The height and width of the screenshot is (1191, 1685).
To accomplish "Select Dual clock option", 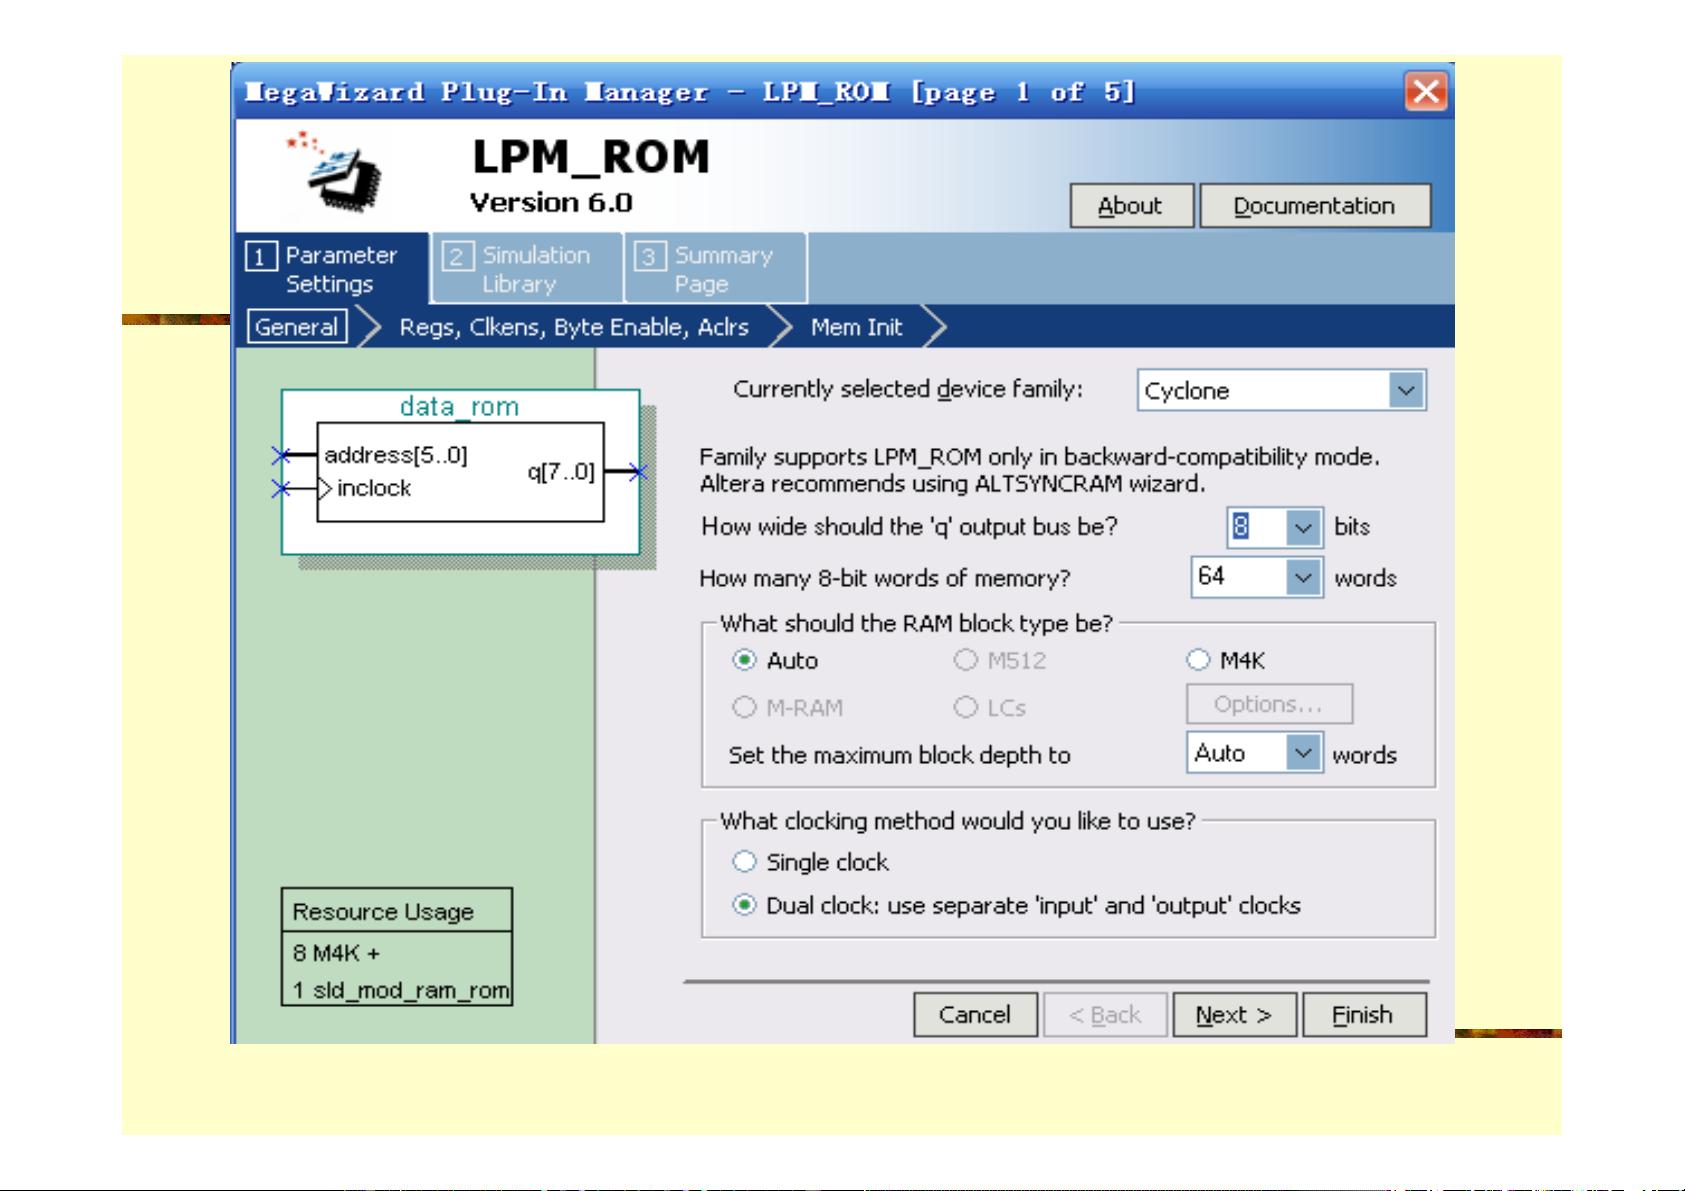I will point(745,906).
